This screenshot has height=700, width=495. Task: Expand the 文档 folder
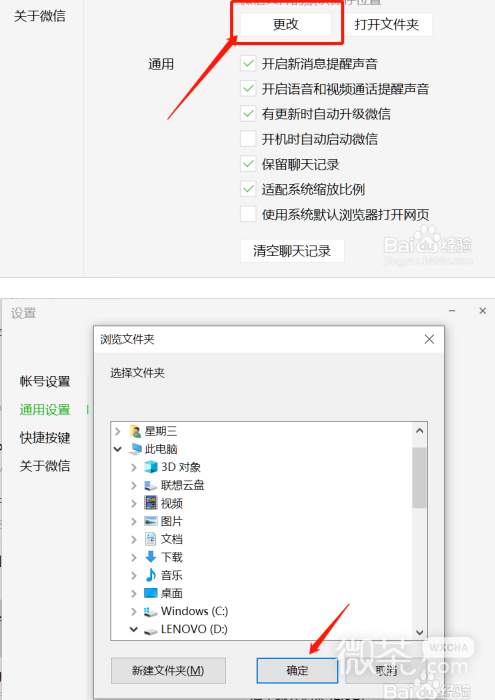tap(134, 539)
